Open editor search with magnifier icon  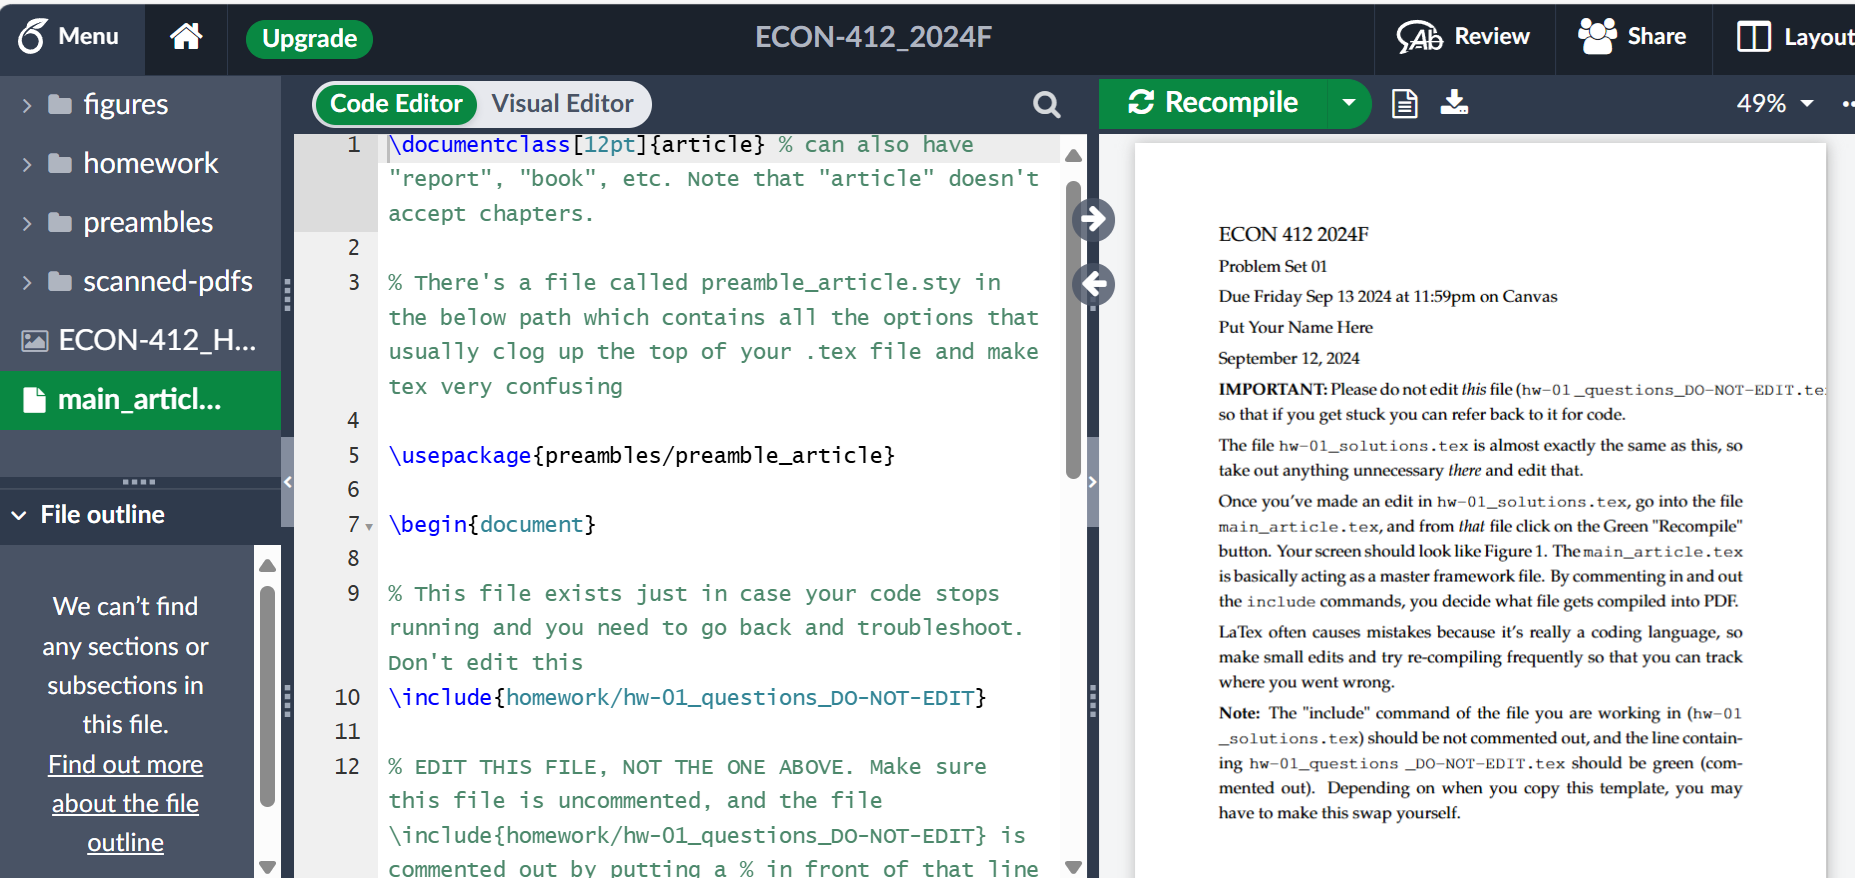[1046, 104]
